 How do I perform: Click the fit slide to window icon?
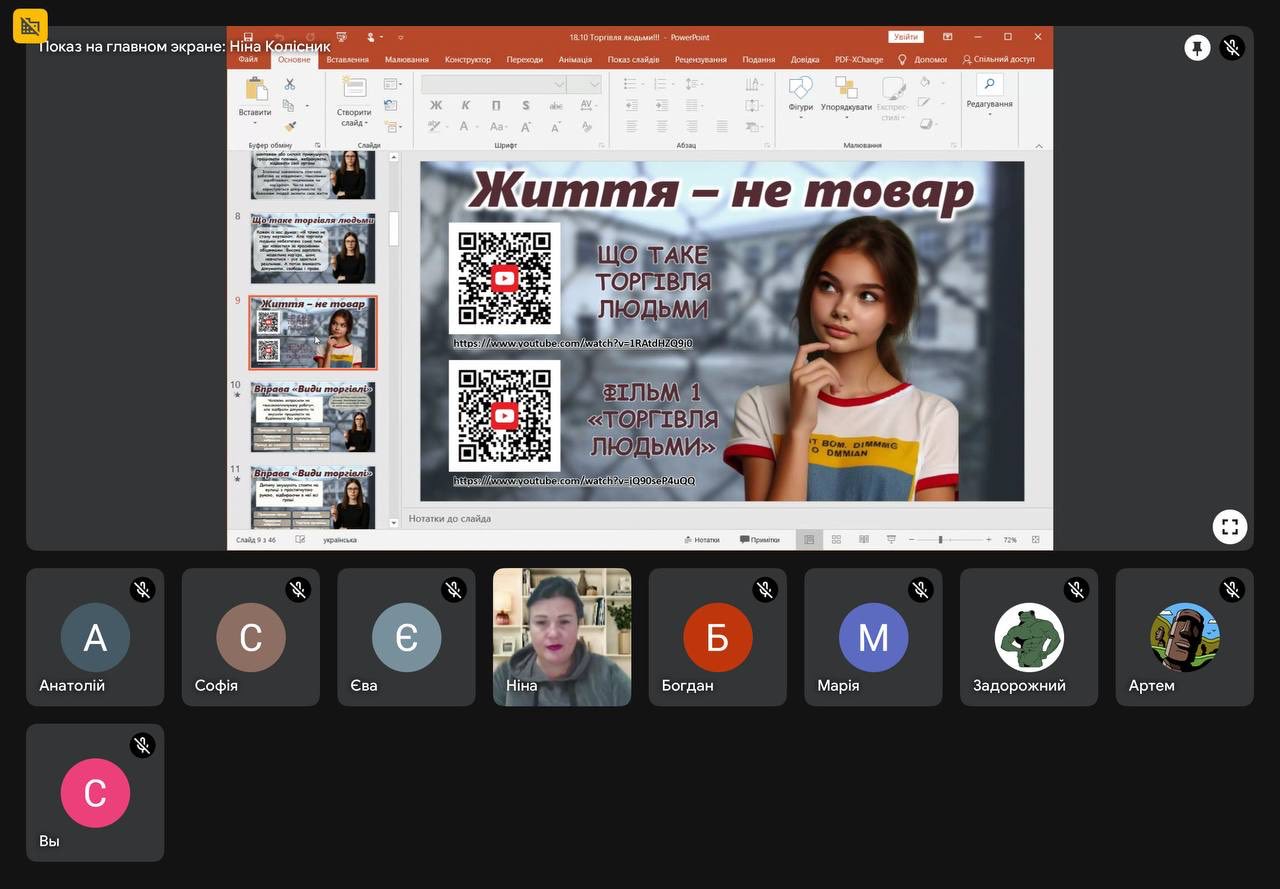click(x=1036, y=540)
